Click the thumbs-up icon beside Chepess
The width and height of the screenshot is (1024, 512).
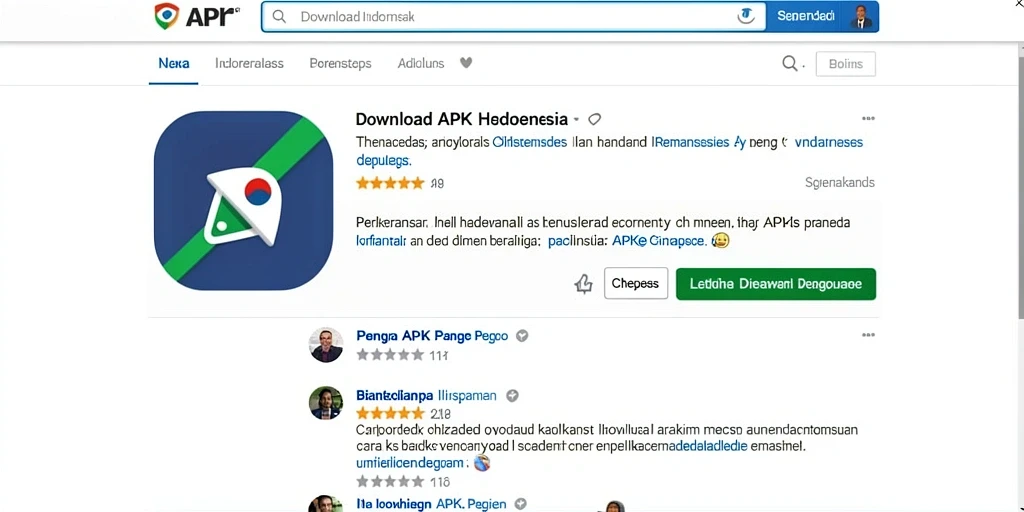point(583,283)
